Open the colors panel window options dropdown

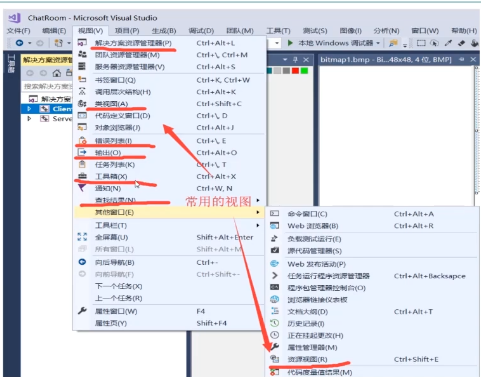point(285,59)
